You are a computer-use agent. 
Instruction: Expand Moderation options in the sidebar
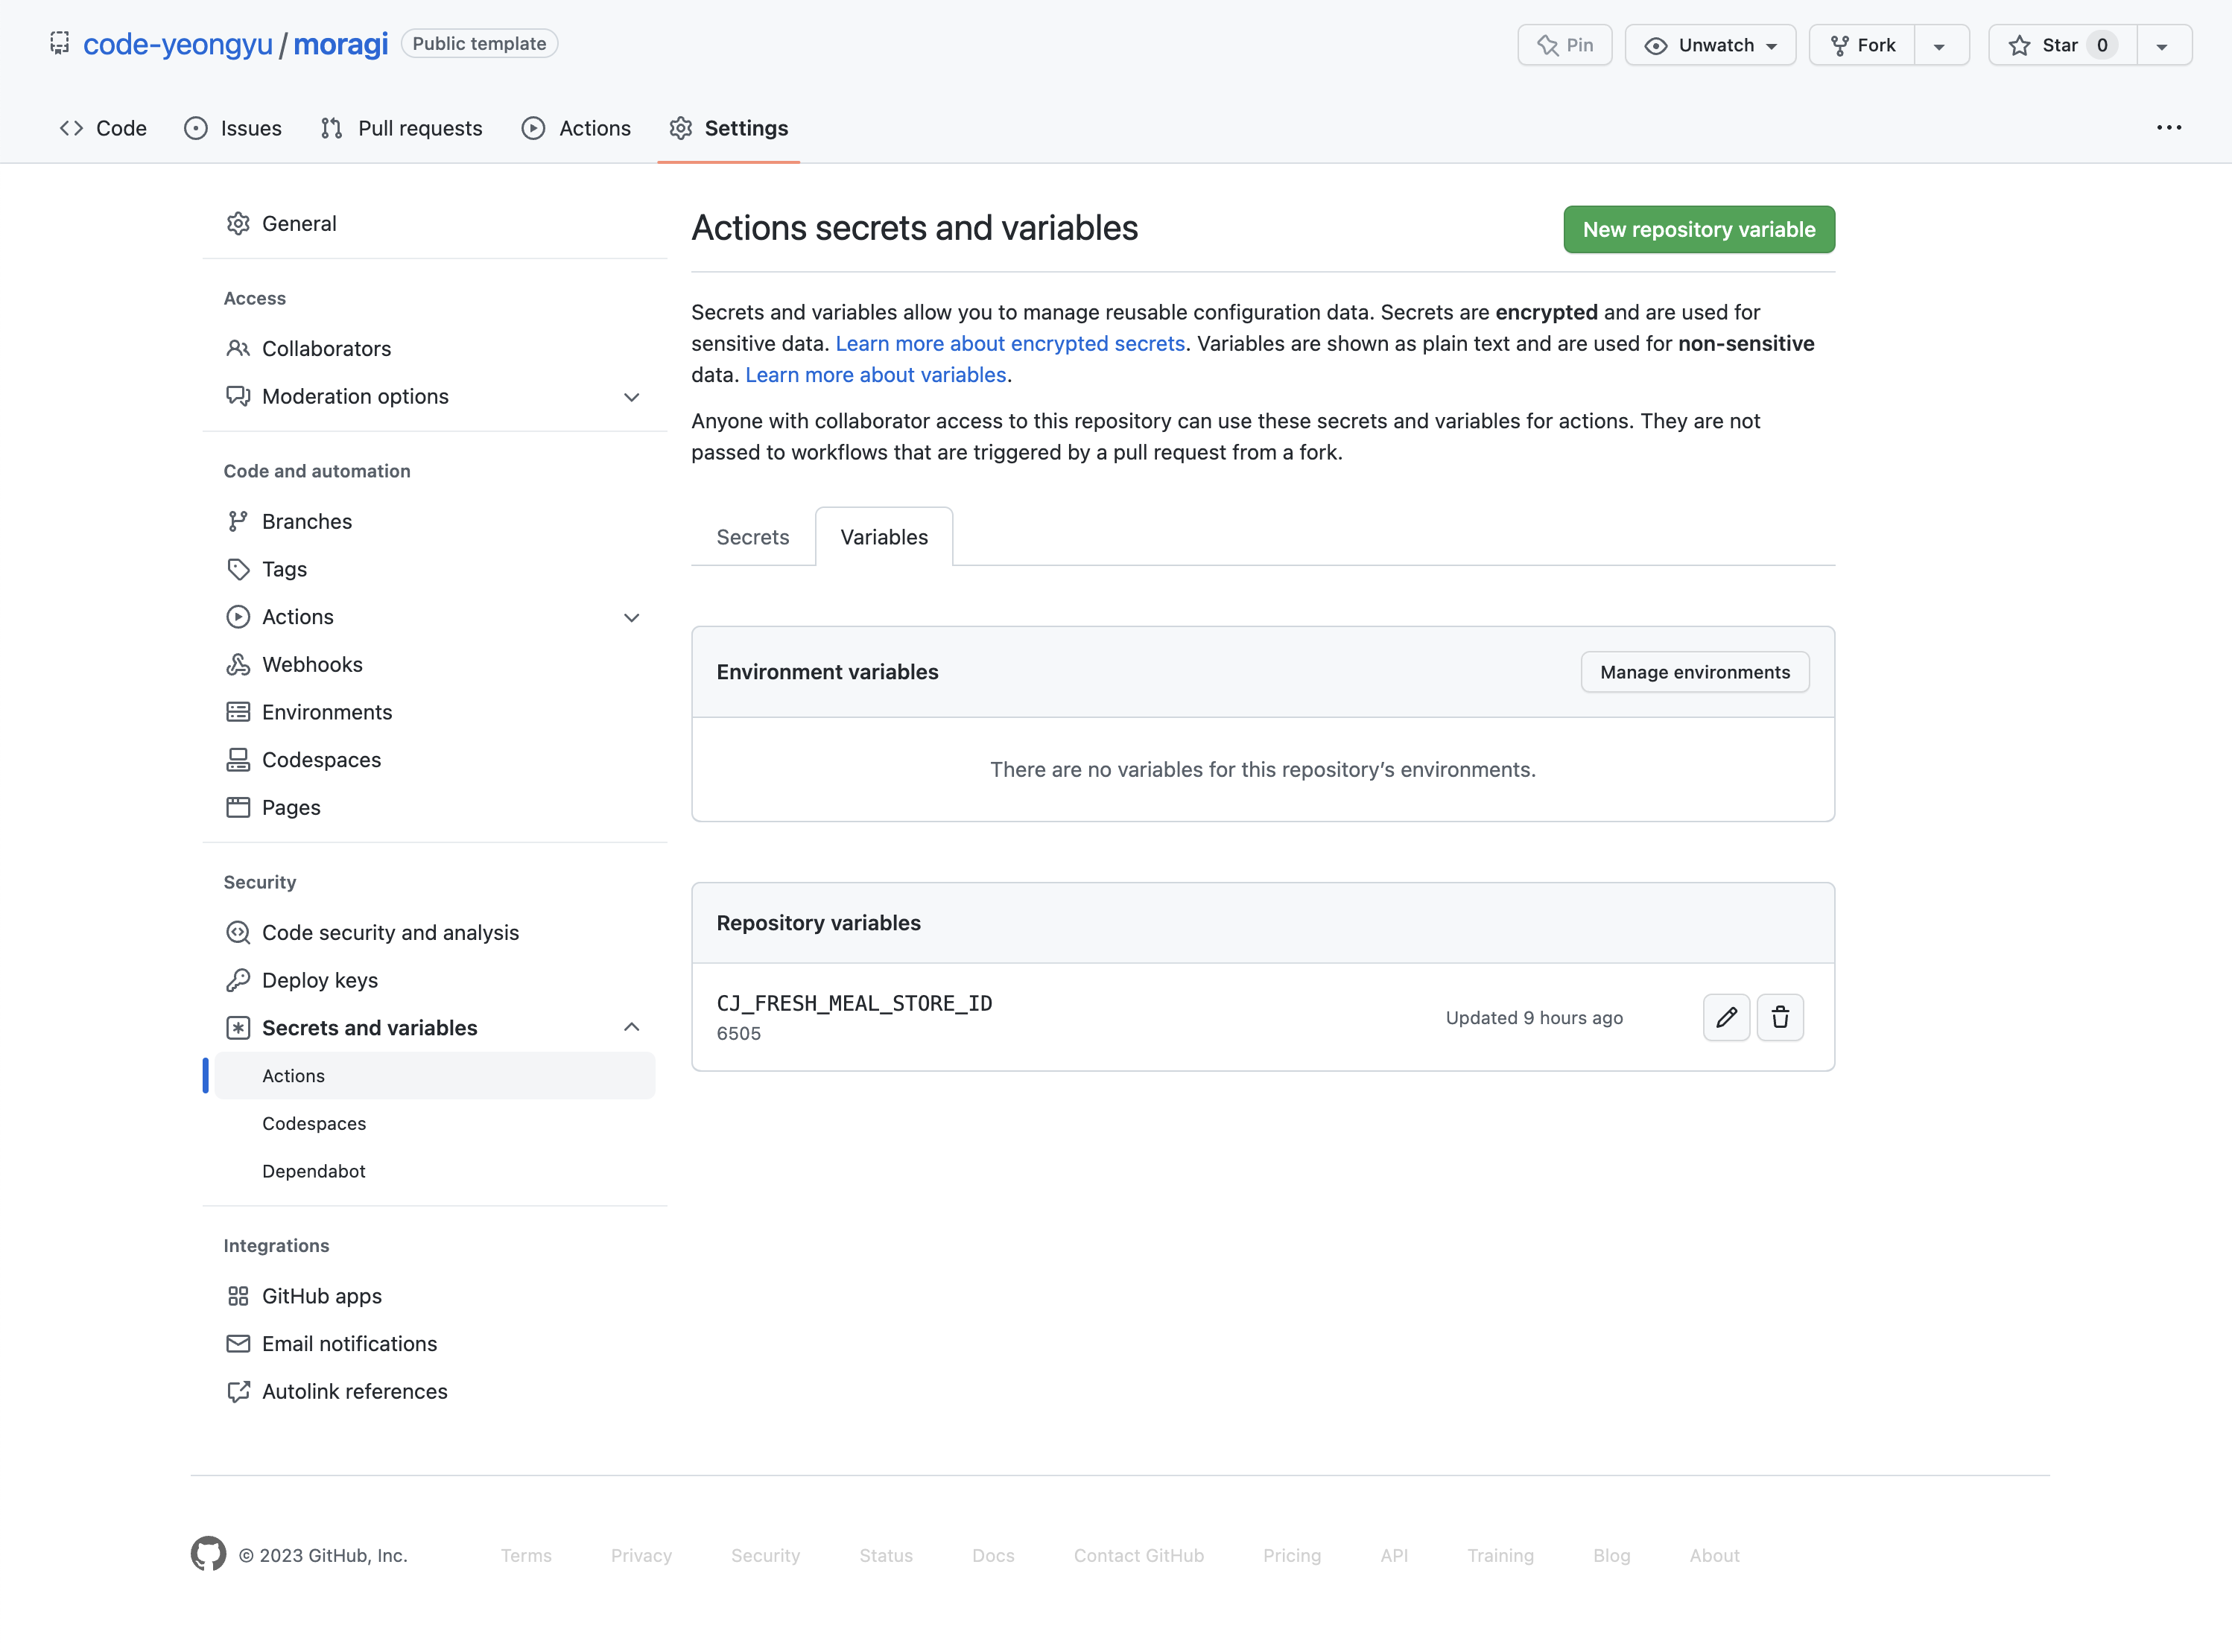click(631, 397)
